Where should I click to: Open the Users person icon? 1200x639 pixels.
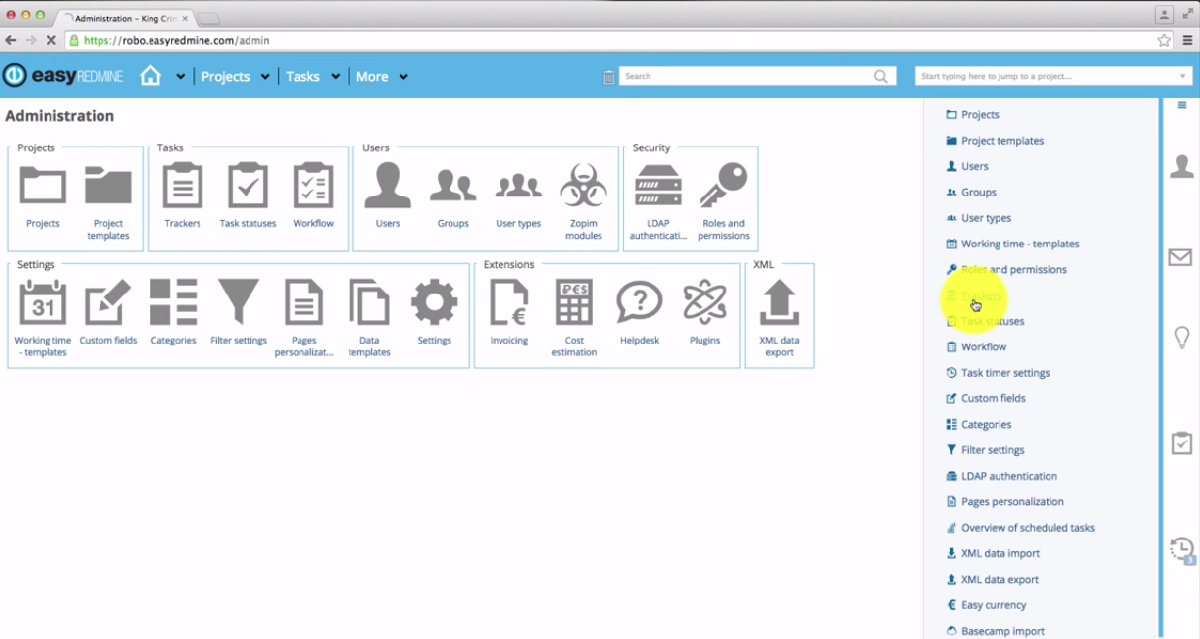[388, 185]
